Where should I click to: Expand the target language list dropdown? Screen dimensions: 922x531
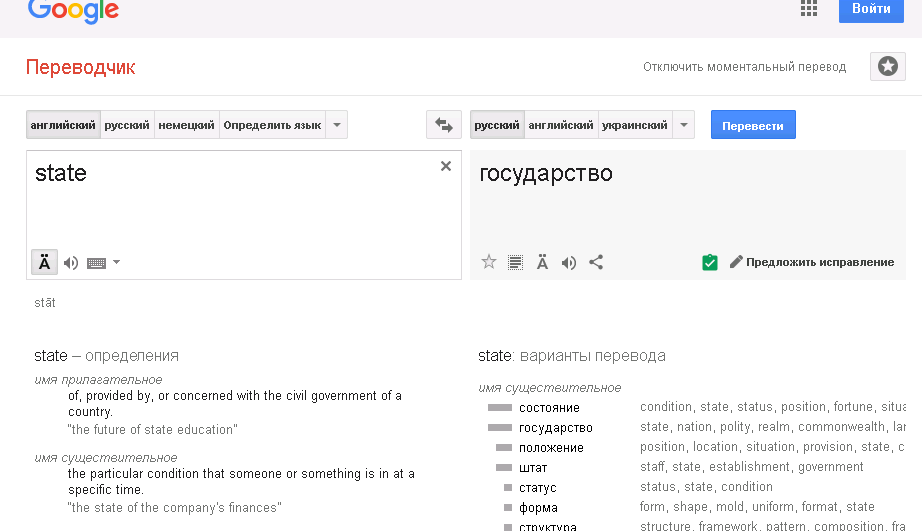click(684, 125)
